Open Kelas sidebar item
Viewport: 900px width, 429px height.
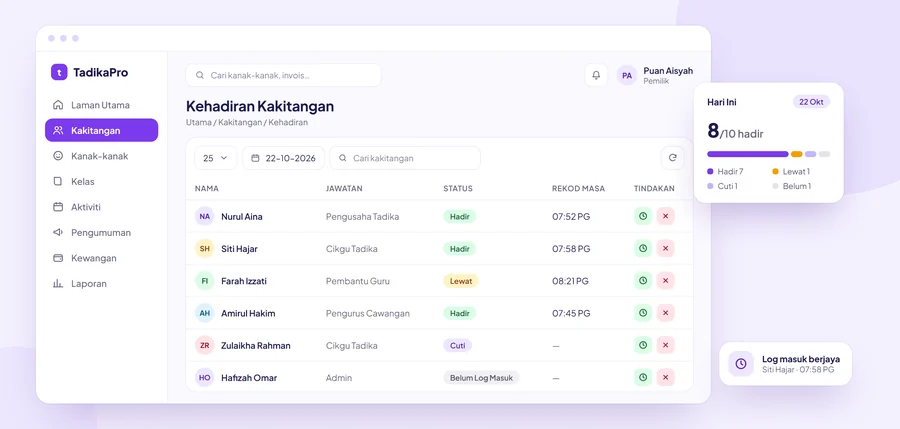point(101,181)
